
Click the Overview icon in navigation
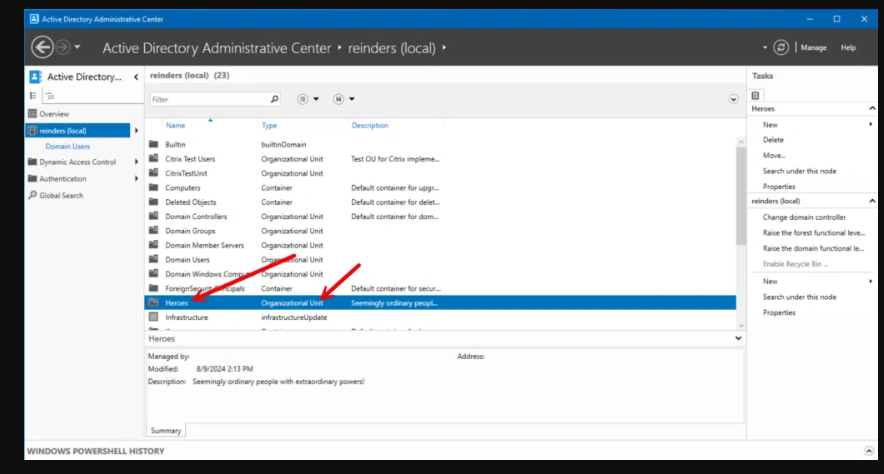[x=33, y=114]
